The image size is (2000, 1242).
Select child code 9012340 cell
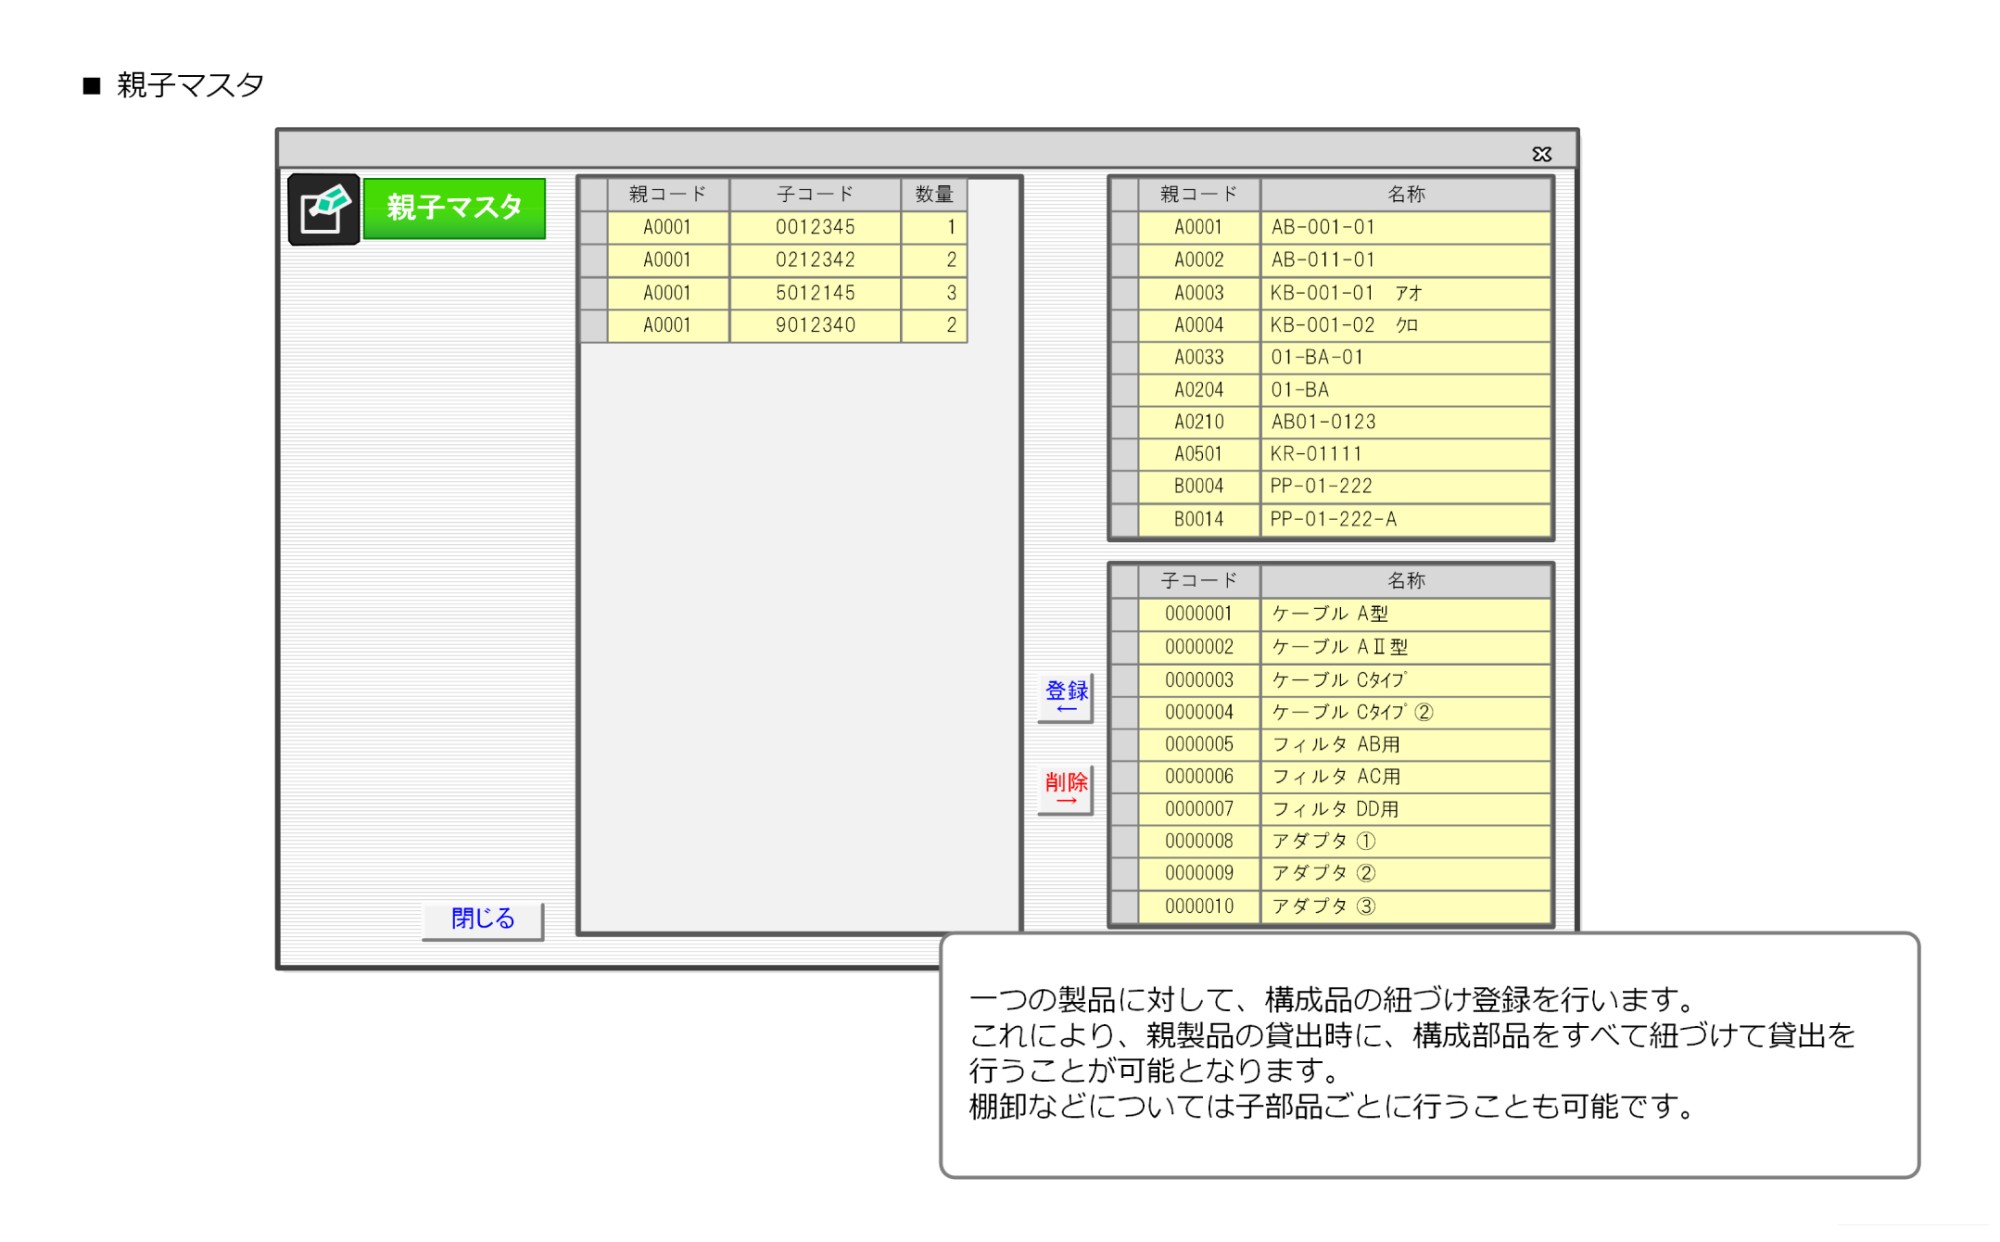pyautogui.click(x=815, y=325)
